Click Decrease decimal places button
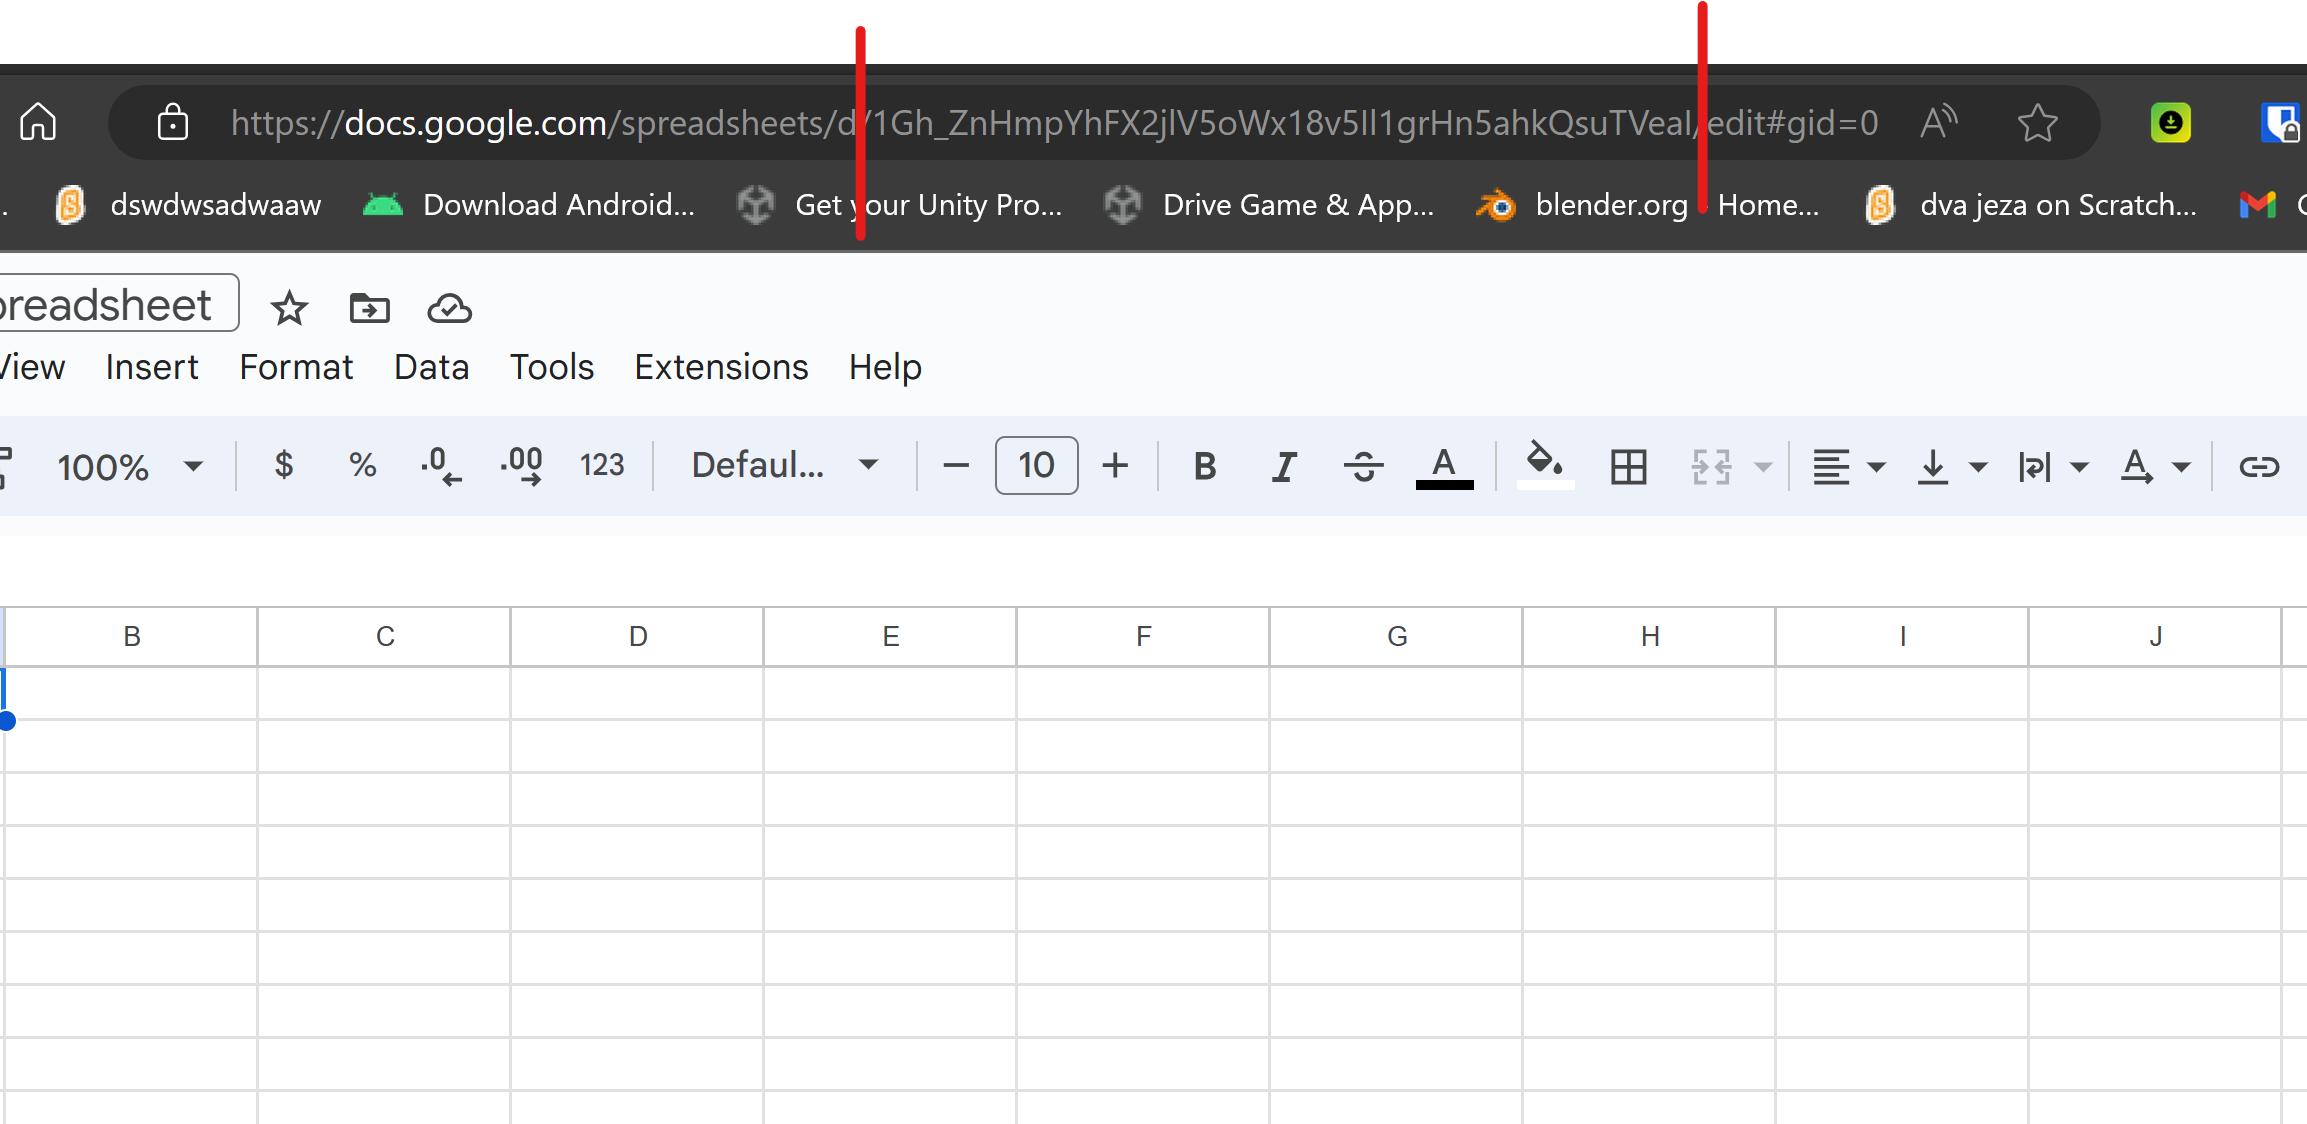This screenshot has width=2307, height=1124. pos(441,466)
